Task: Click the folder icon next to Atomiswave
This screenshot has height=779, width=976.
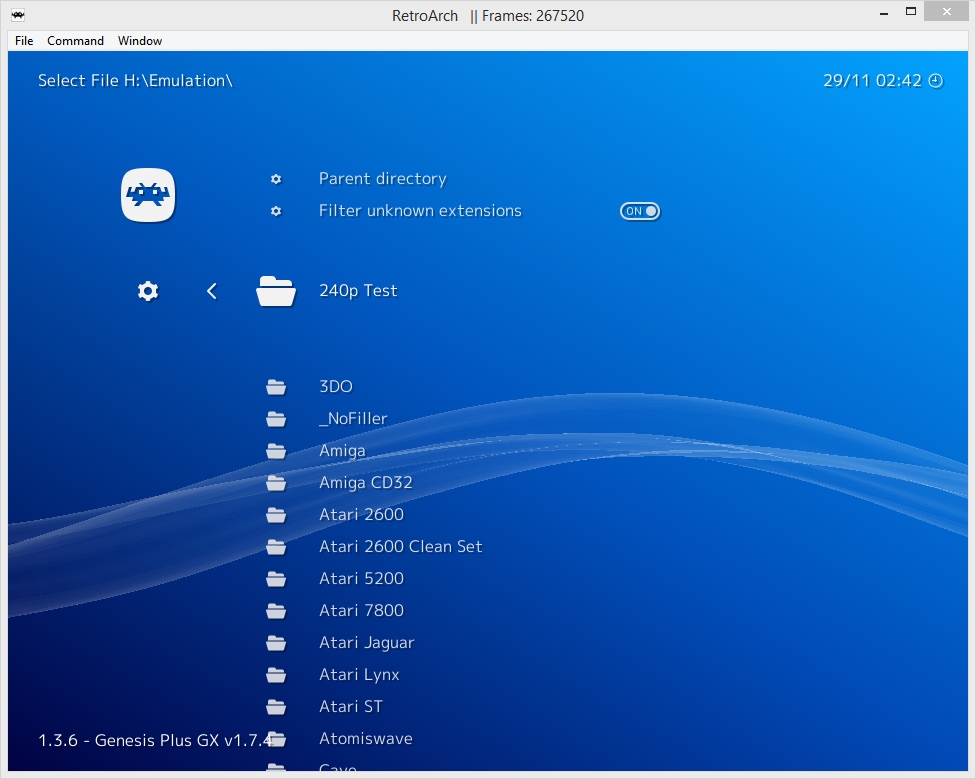Action: pyautogui.click(x=277, y=739)
